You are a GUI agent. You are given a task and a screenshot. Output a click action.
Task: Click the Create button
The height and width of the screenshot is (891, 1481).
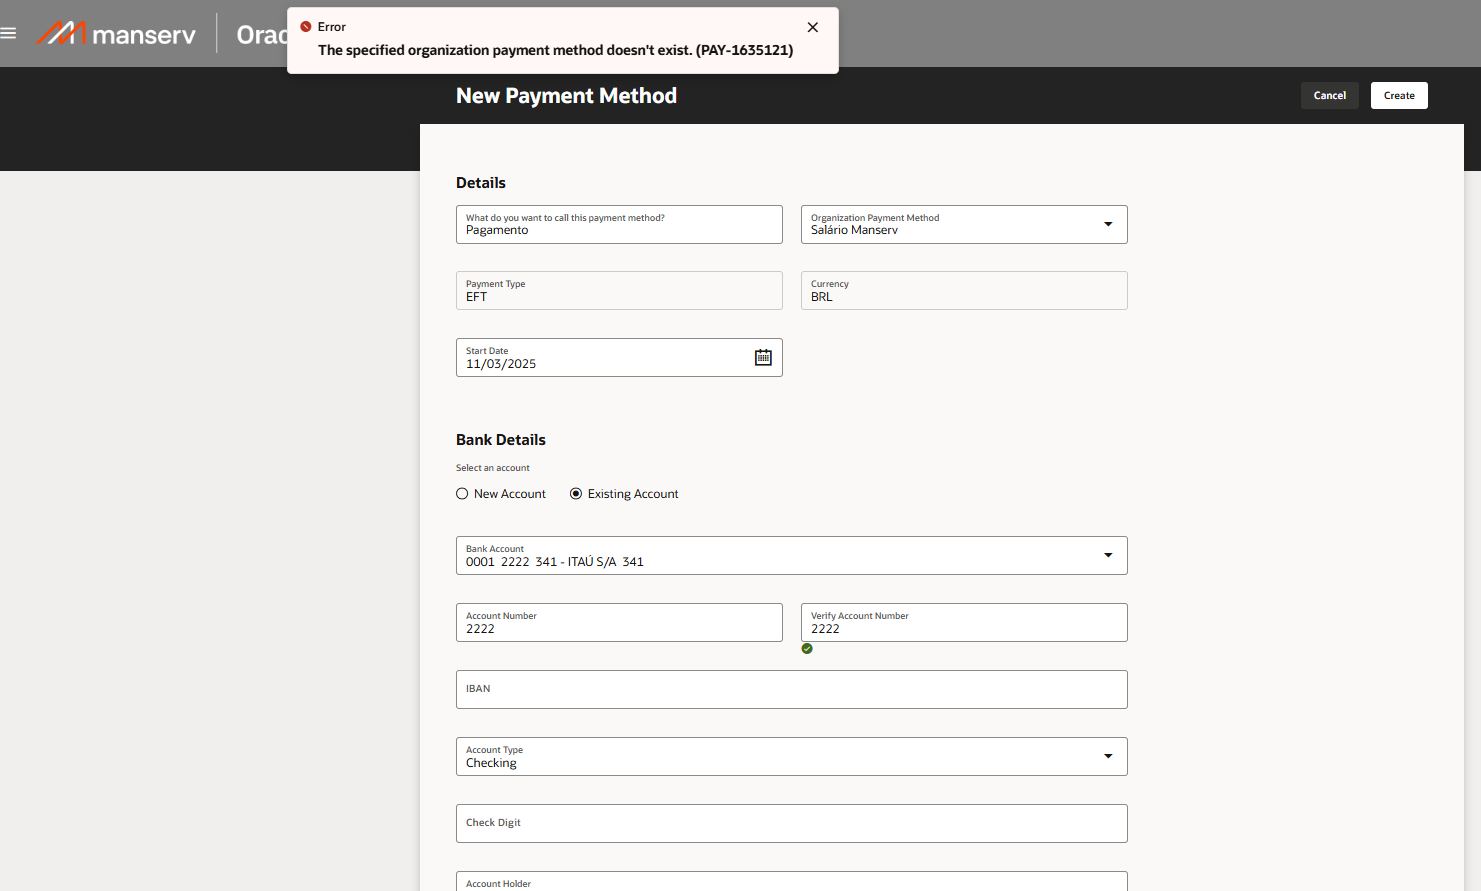(x=1399, y=96)
